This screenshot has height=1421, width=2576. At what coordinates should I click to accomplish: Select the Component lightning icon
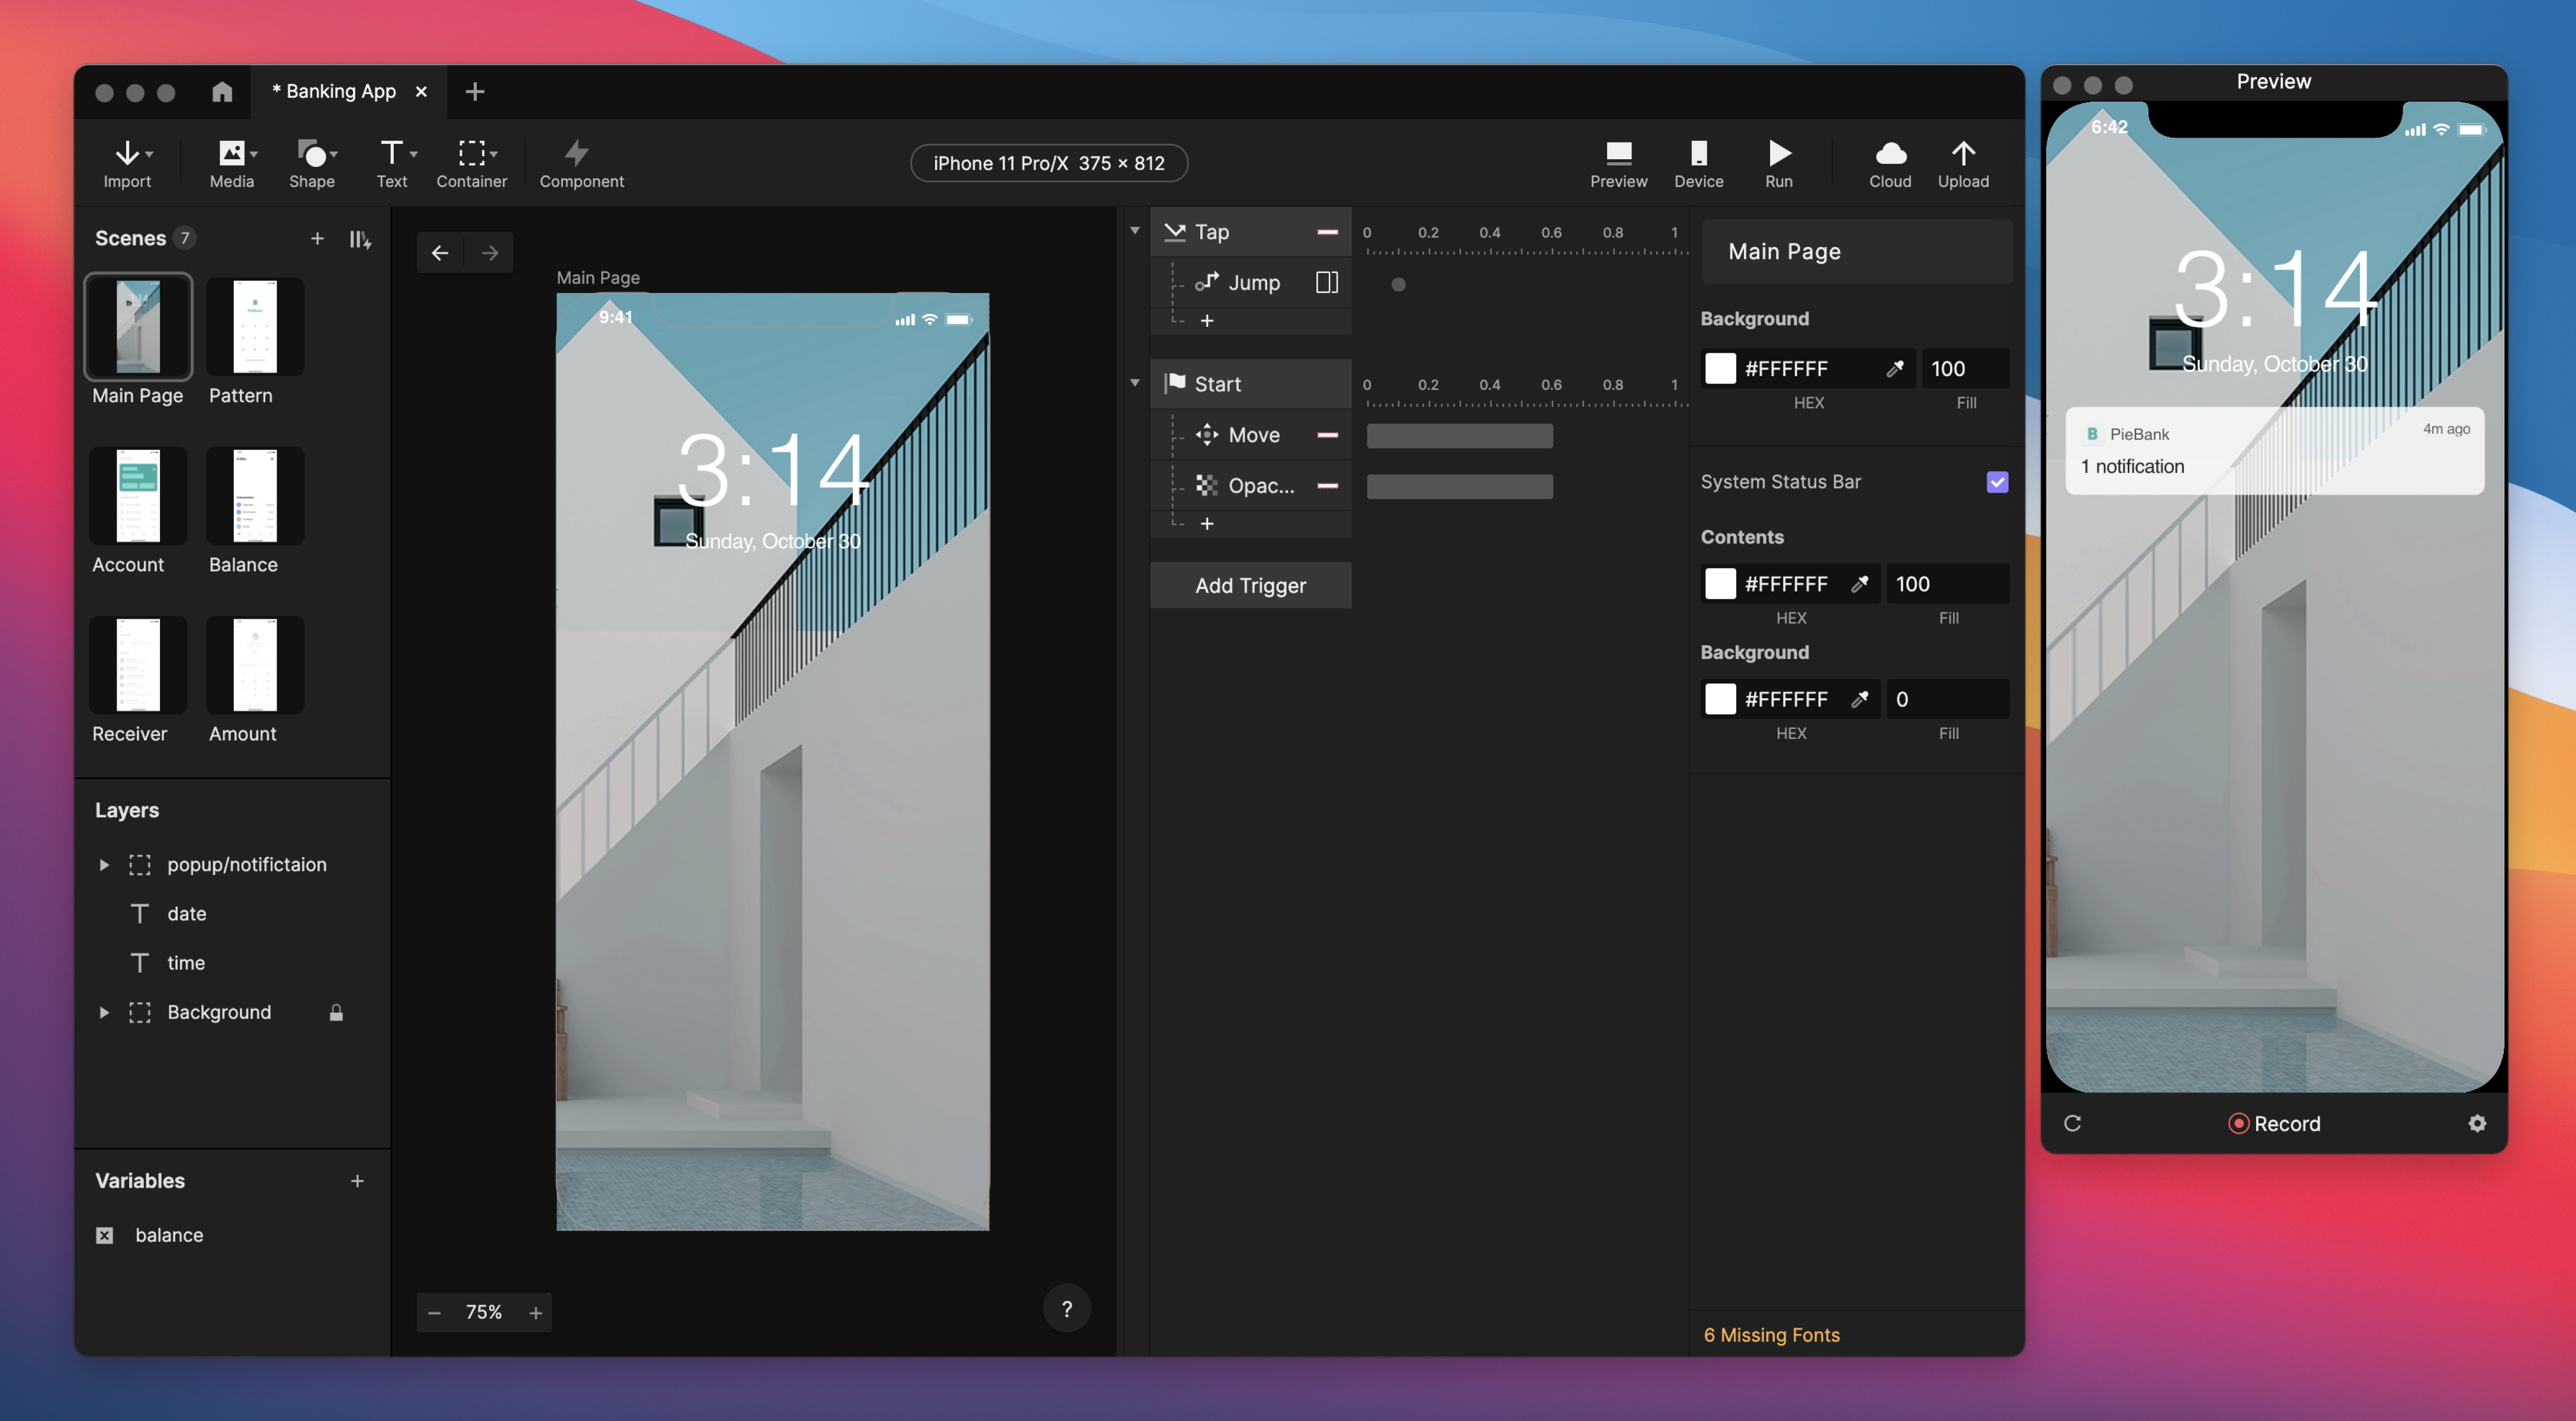577,154
